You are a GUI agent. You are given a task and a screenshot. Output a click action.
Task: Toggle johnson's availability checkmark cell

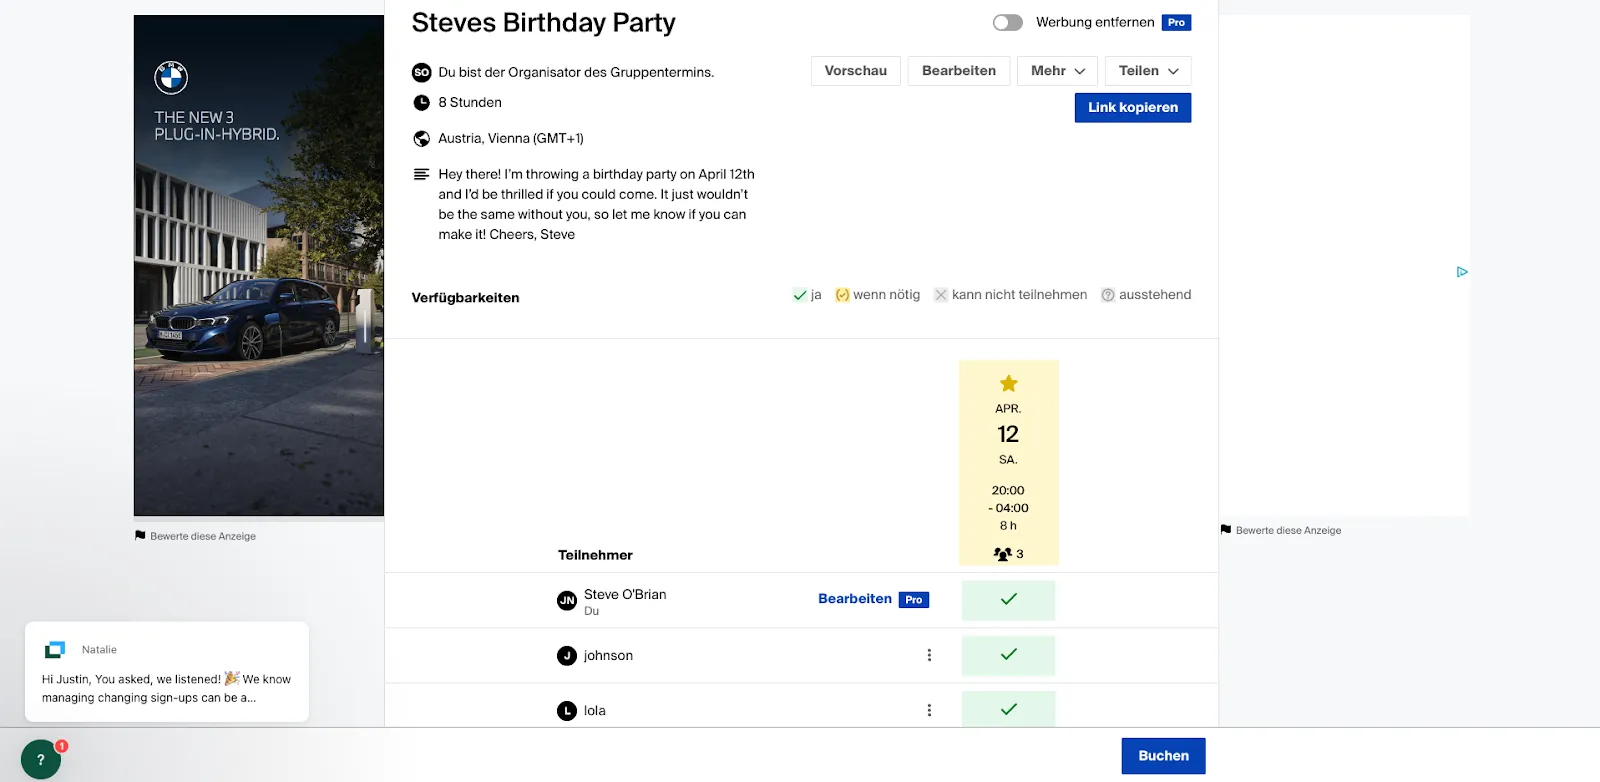(x=1008, y=655)
